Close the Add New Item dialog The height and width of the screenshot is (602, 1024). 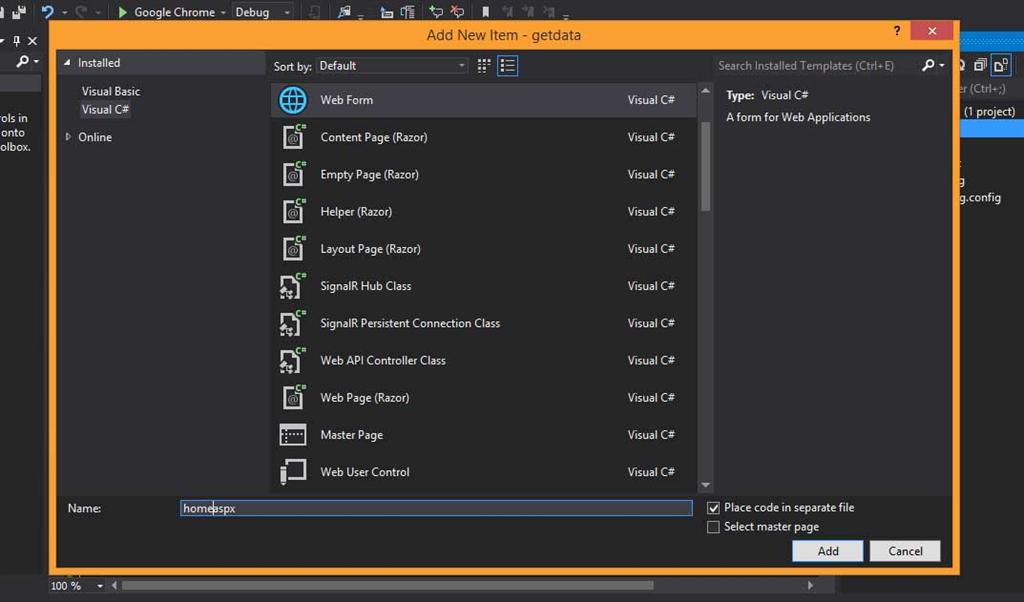932,31
